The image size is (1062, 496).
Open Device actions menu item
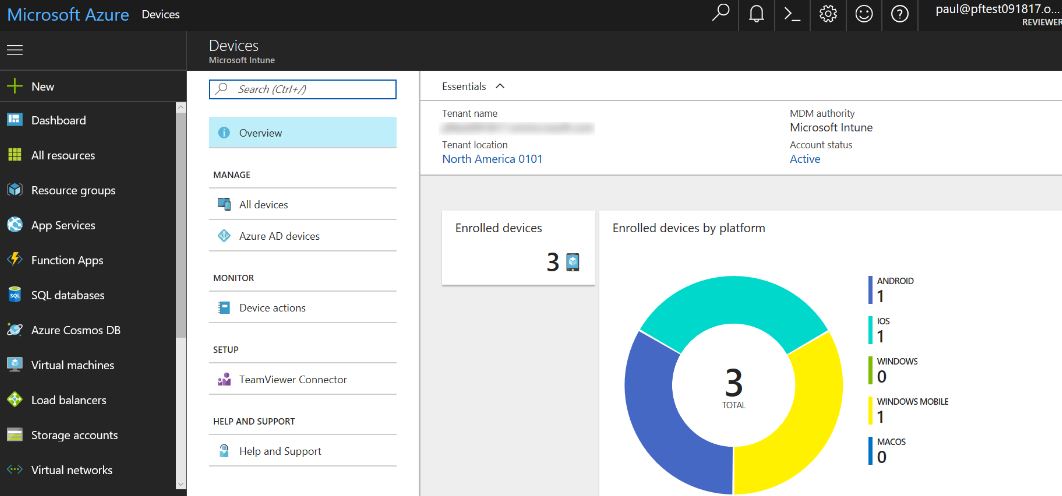[303, 308]
